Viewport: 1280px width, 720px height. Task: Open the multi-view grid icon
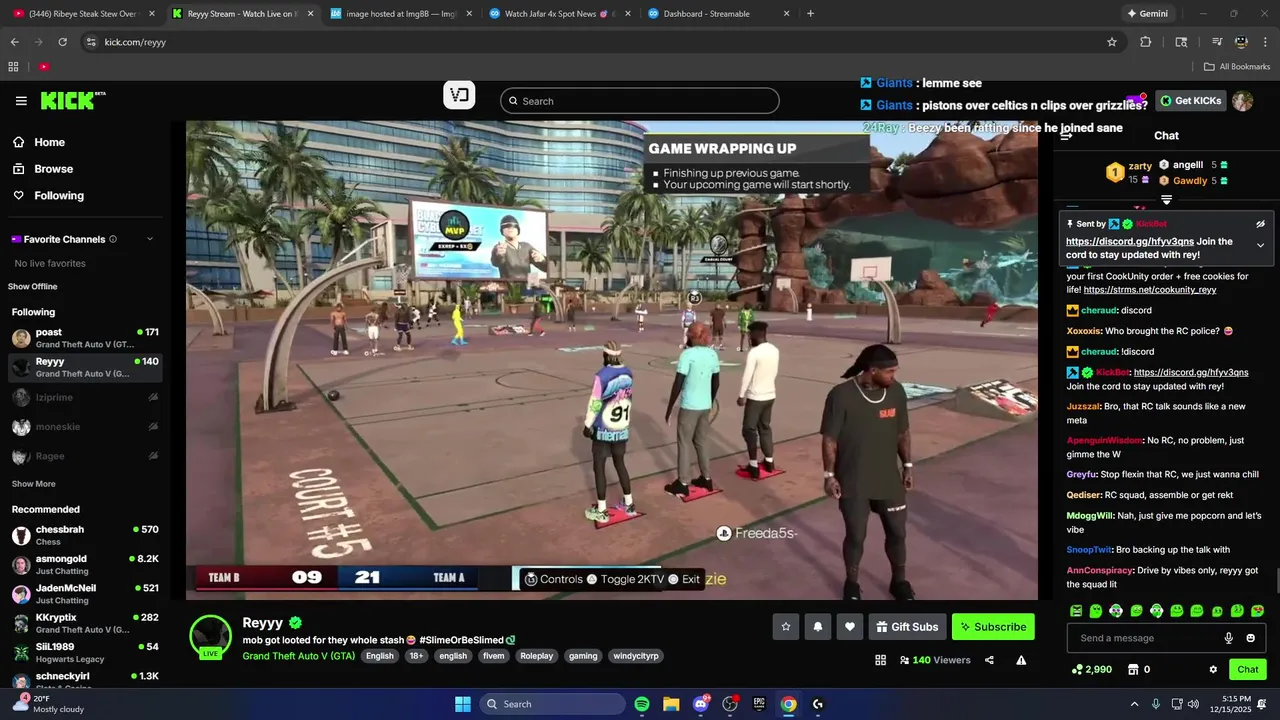pos(881,660)
